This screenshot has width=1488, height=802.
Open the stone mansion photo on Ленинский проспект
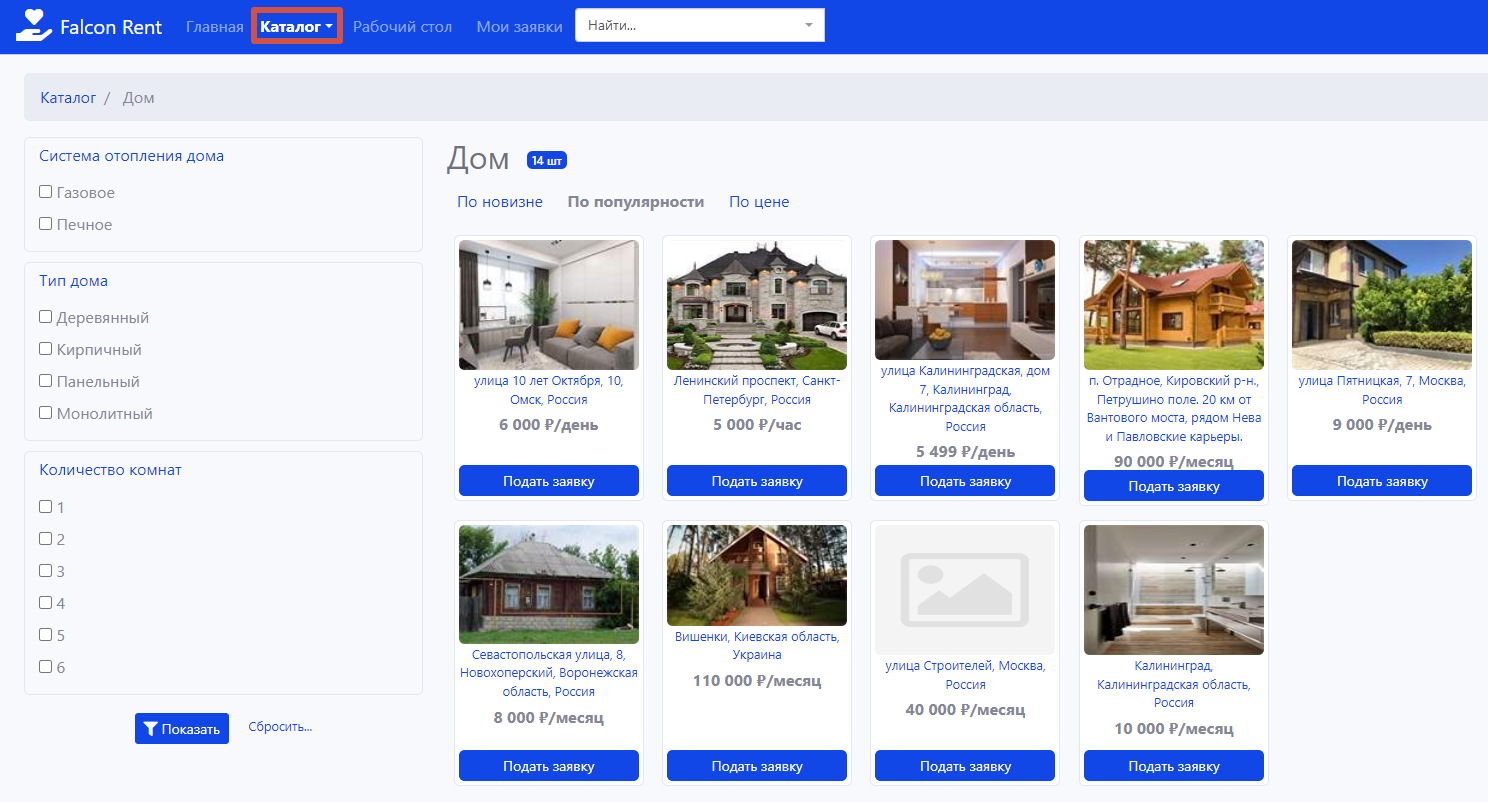(756, 305)
